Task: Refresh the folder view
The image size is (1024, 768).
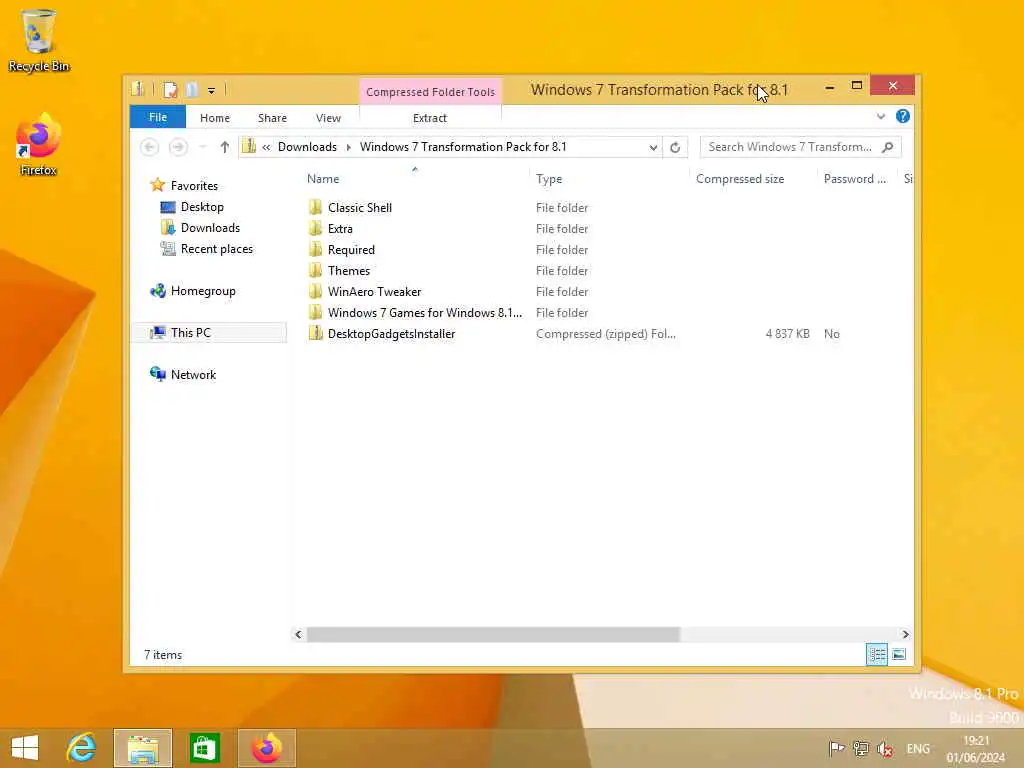Action: tap(675, 148)
